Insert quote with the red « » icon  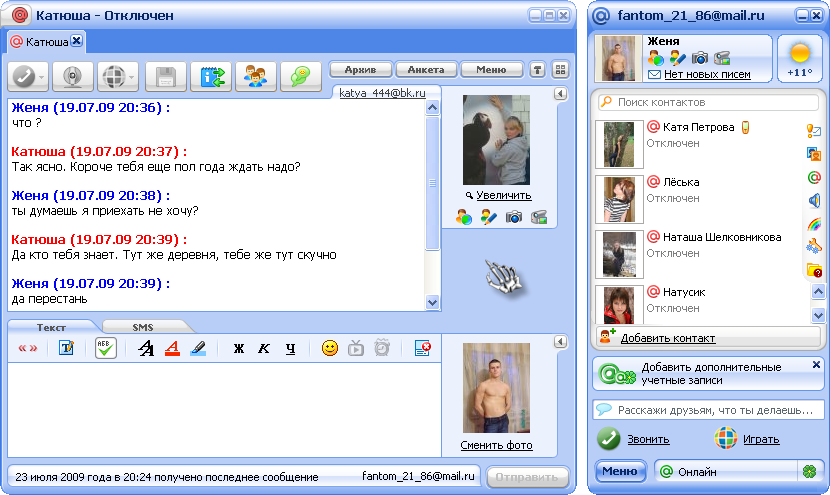[28, 348]
